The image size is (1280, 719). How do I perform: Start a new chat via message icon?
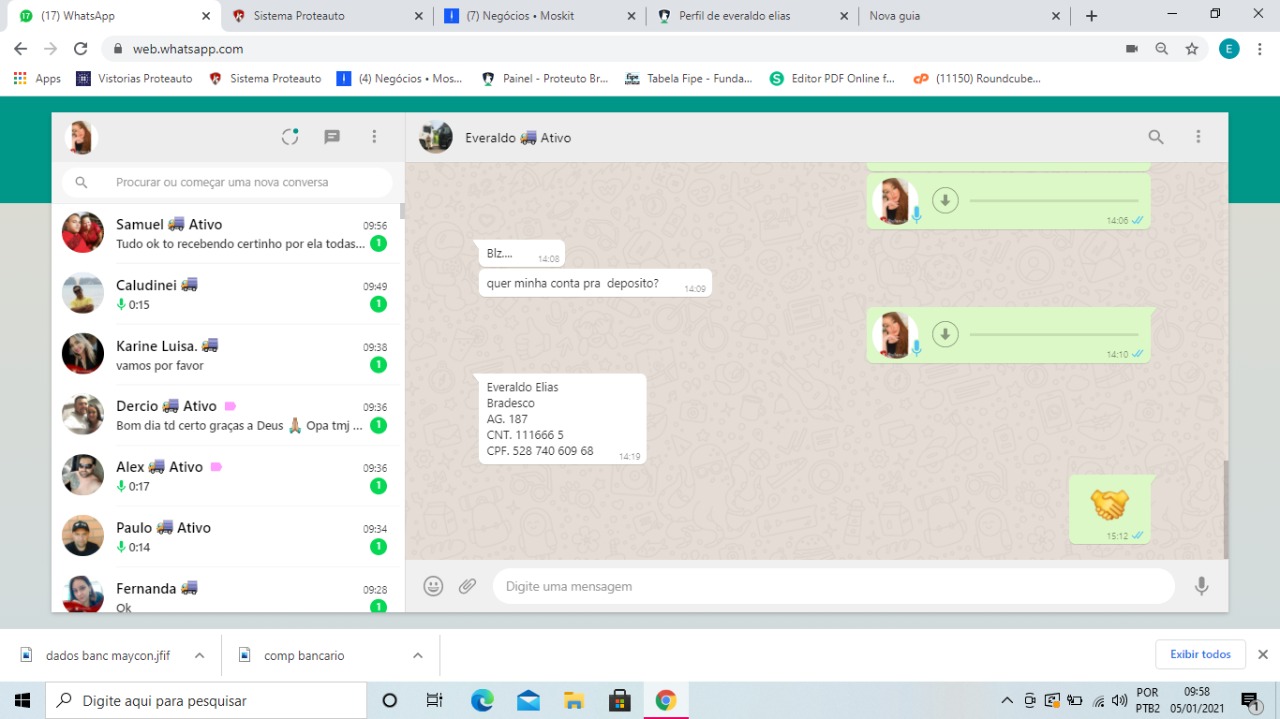[332, 137]
